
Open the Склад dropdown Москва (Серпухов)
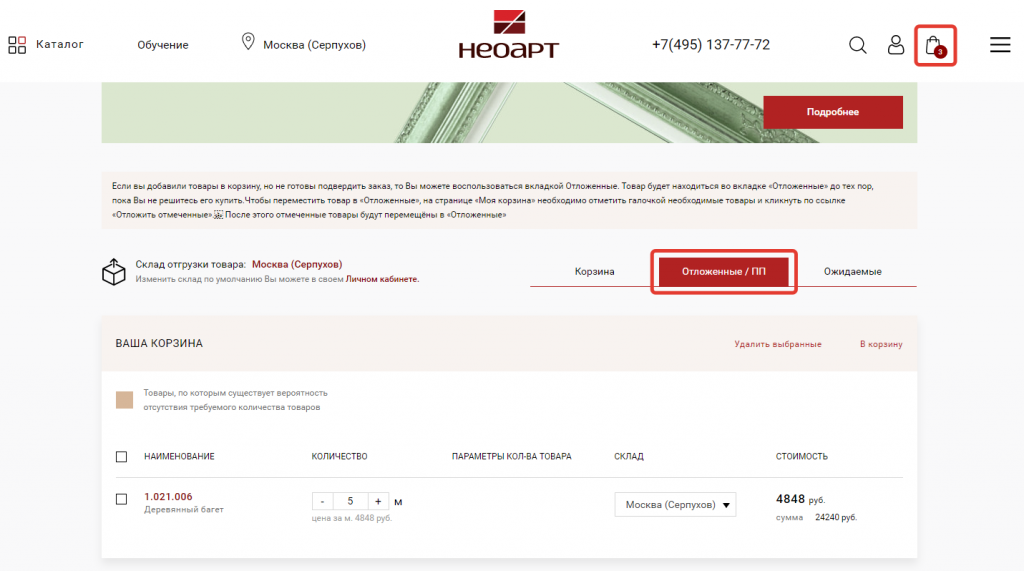coord(675,504)
